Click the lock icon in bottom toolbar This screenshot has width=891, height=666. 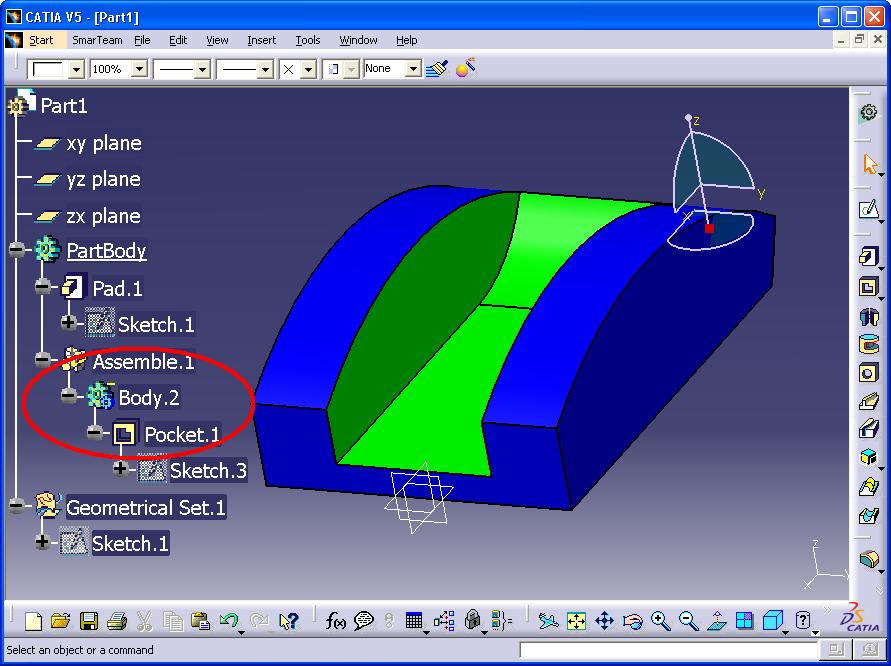point(473,621)
